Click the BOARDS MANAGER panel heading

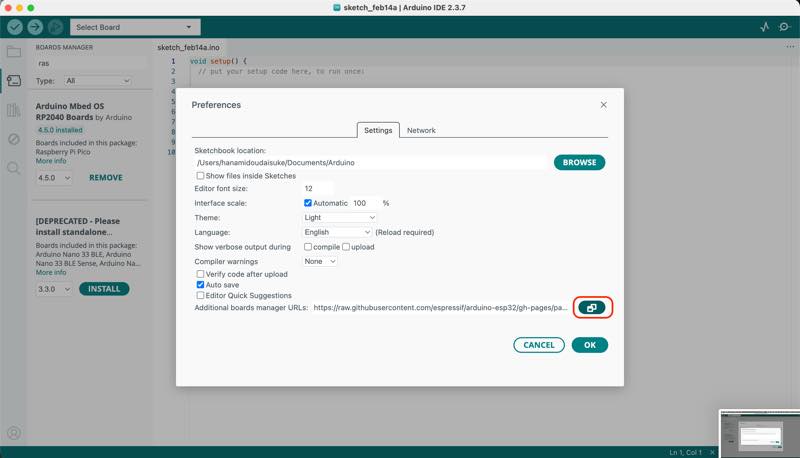click(64, 47)
